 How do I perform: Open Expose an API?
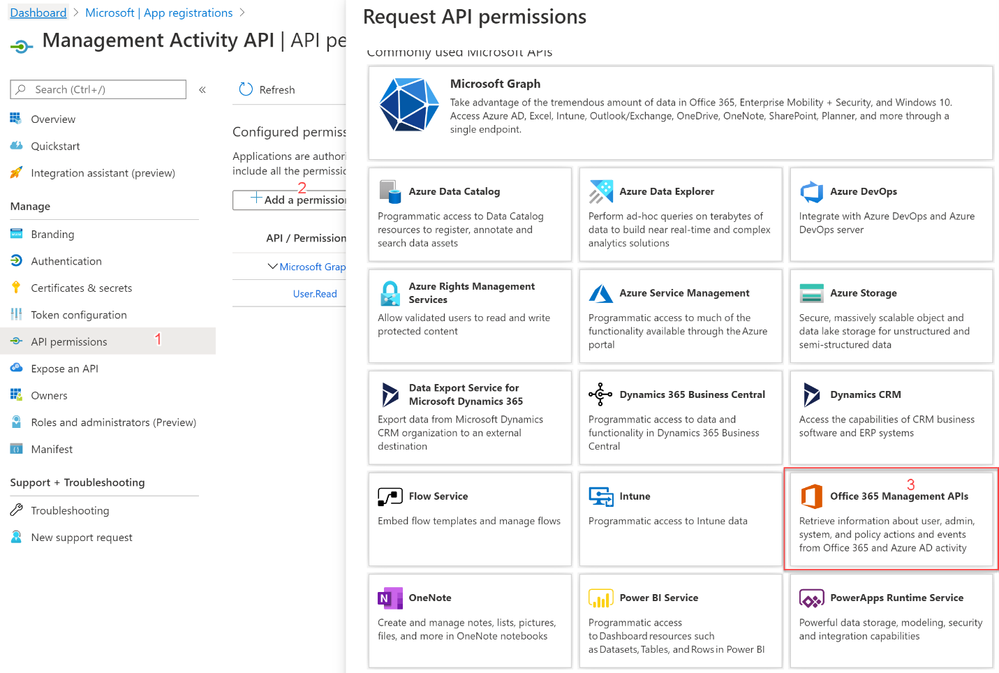[64, 368]
